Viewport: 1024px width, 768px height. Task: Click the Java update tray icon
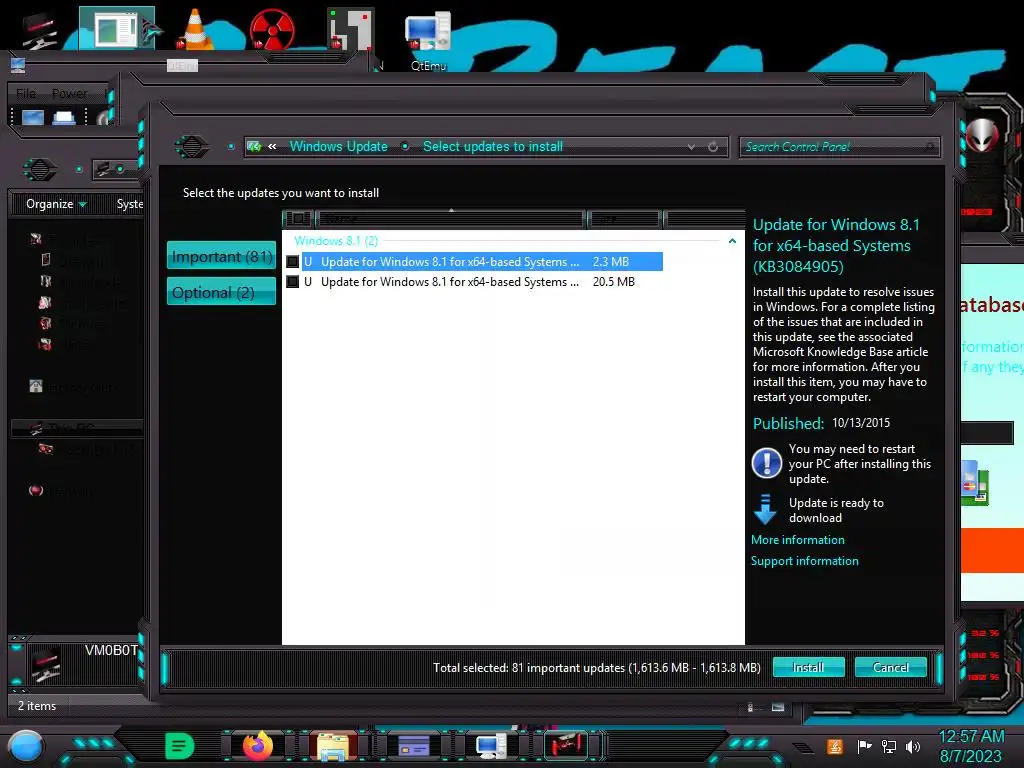pyautogui.click(x=835, y=746)
